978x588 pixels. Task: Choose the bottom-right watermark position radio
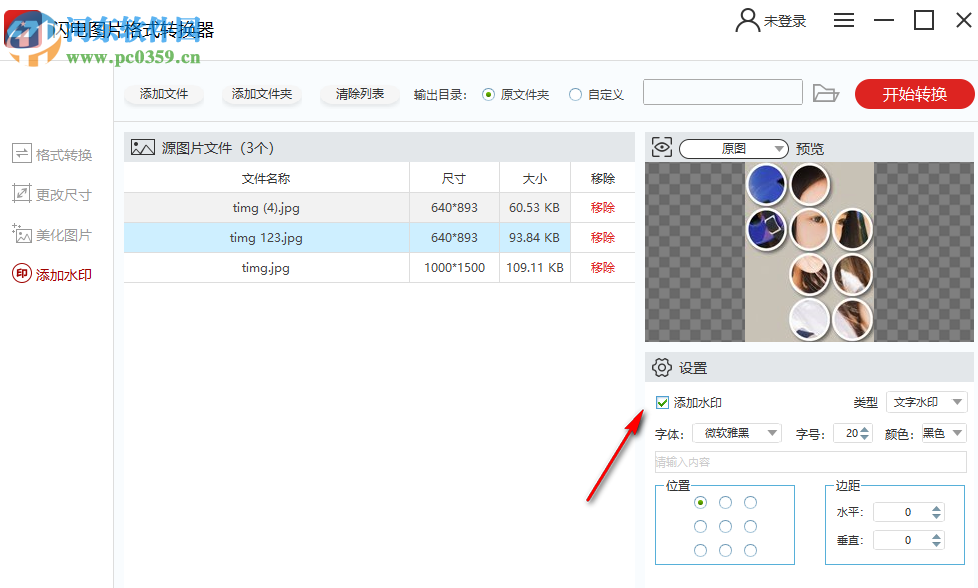[750, 550]
